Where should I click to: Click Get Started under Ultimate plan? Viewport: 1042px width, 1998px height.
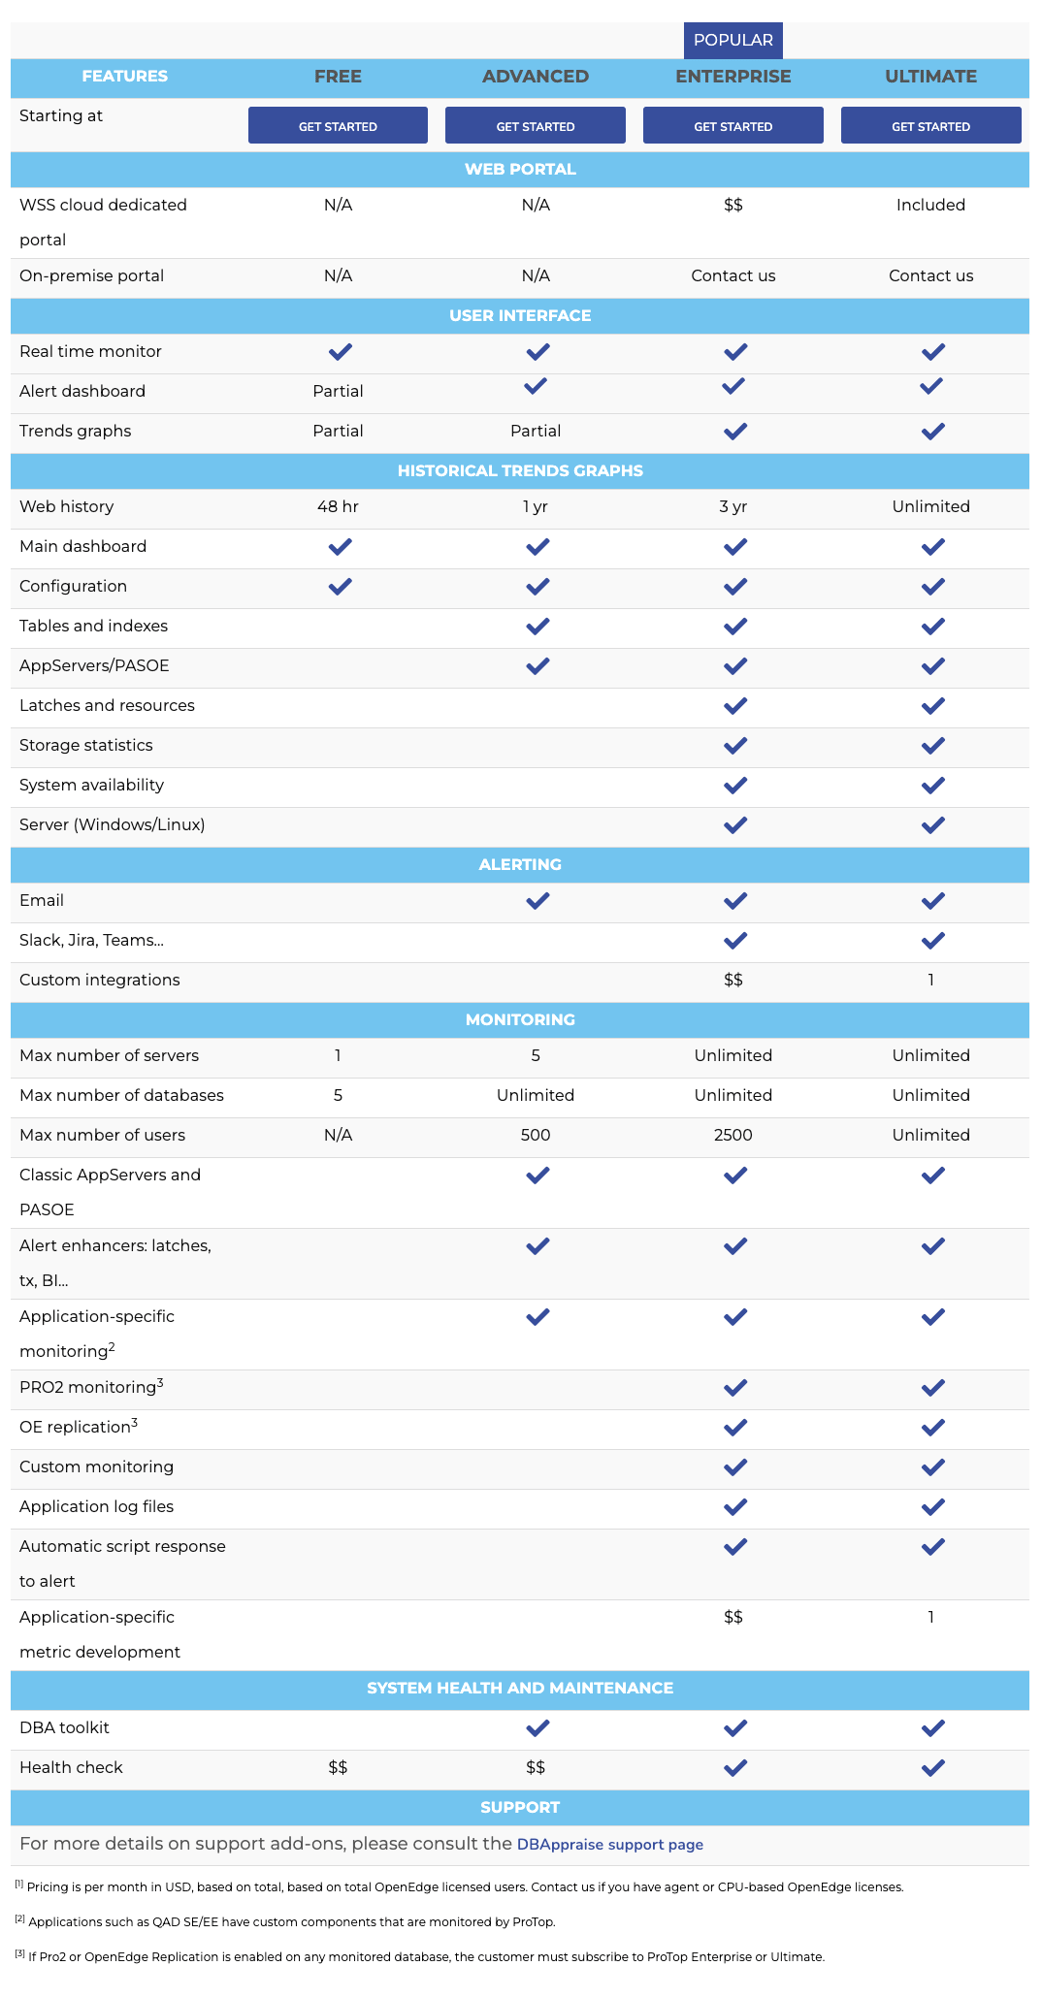[931, 126]
